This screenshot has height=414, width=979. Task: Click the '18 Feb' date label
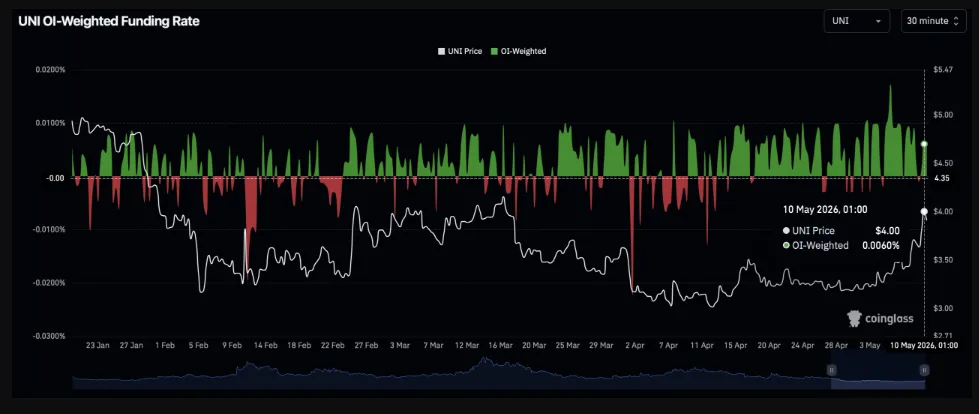coord(299,345)
